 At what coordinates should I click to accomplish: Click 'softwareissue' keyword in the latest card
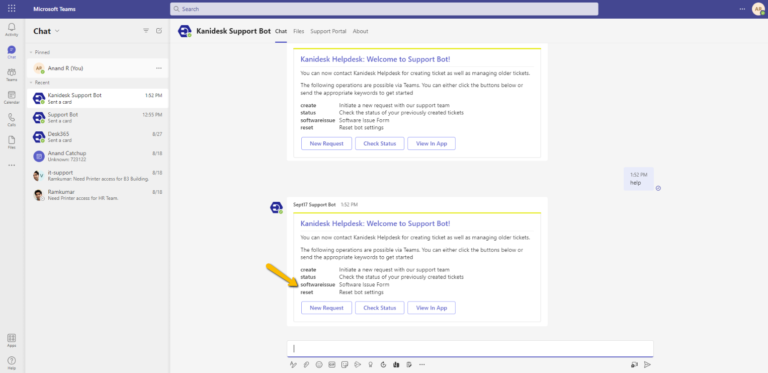coord(317,284)
